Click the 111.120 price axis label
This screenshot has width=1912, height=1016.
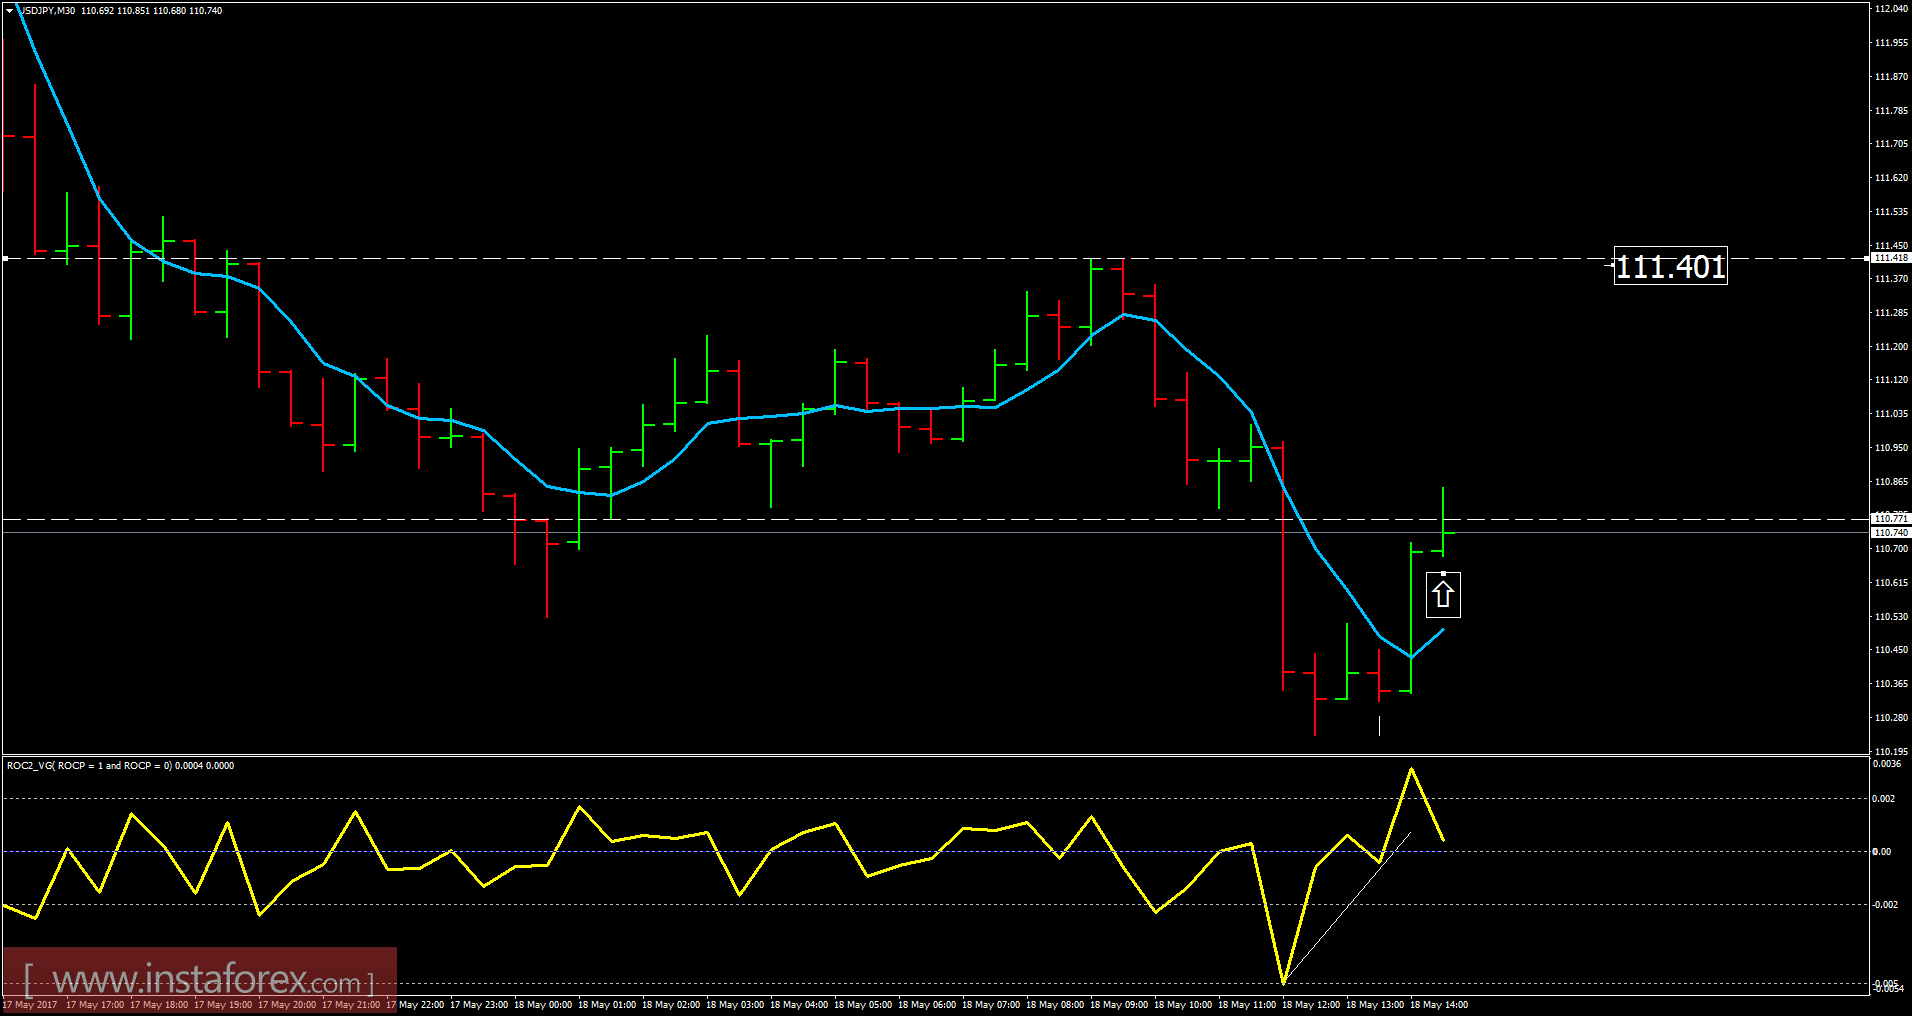[x=1891, y=380]
